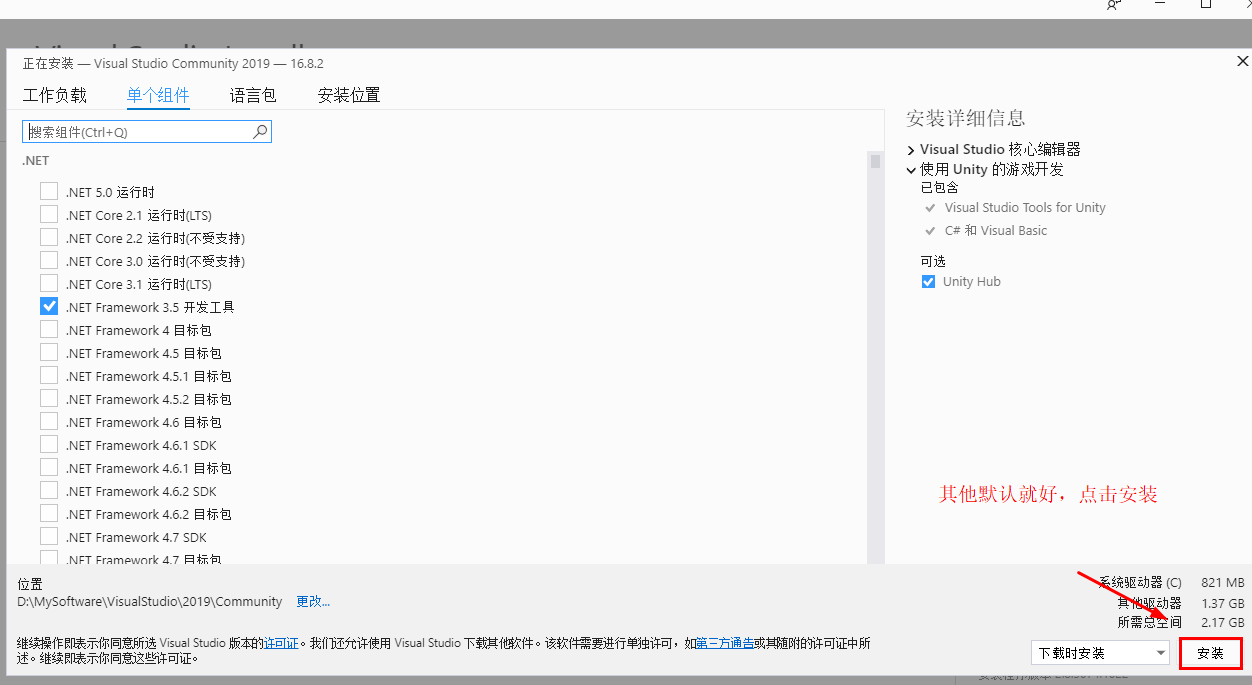Click 系统驱动器 (C) 821 MB value
The image size is (1252, 685).
tap(1222, 582)
